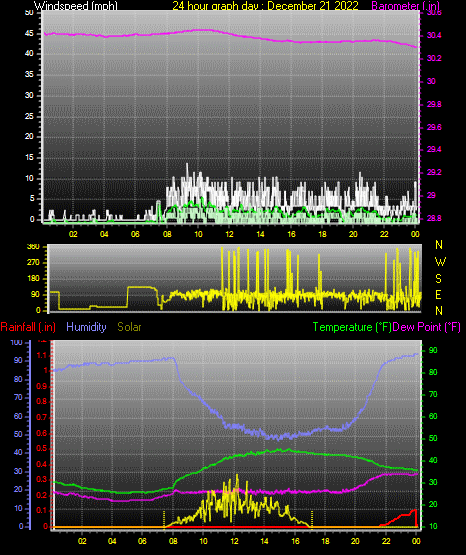The width and height of the screenshot is (466, 555).
Task: Click '30.4' on the barometer axis
Action: 434,35
